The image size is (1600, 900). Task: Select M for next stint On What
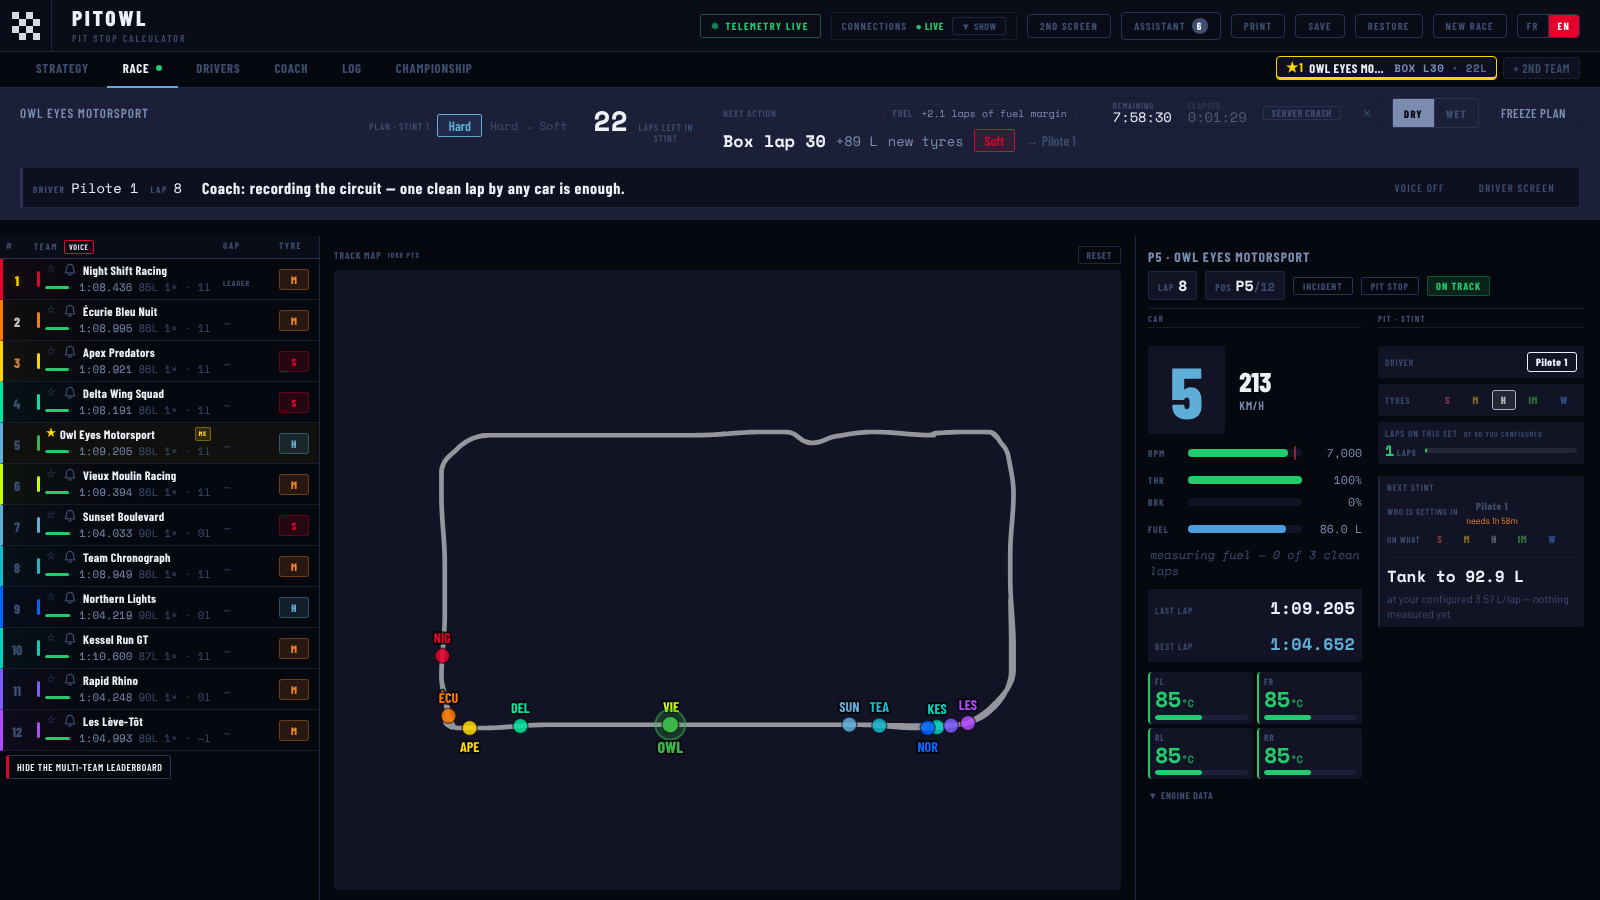point(1467,540)
